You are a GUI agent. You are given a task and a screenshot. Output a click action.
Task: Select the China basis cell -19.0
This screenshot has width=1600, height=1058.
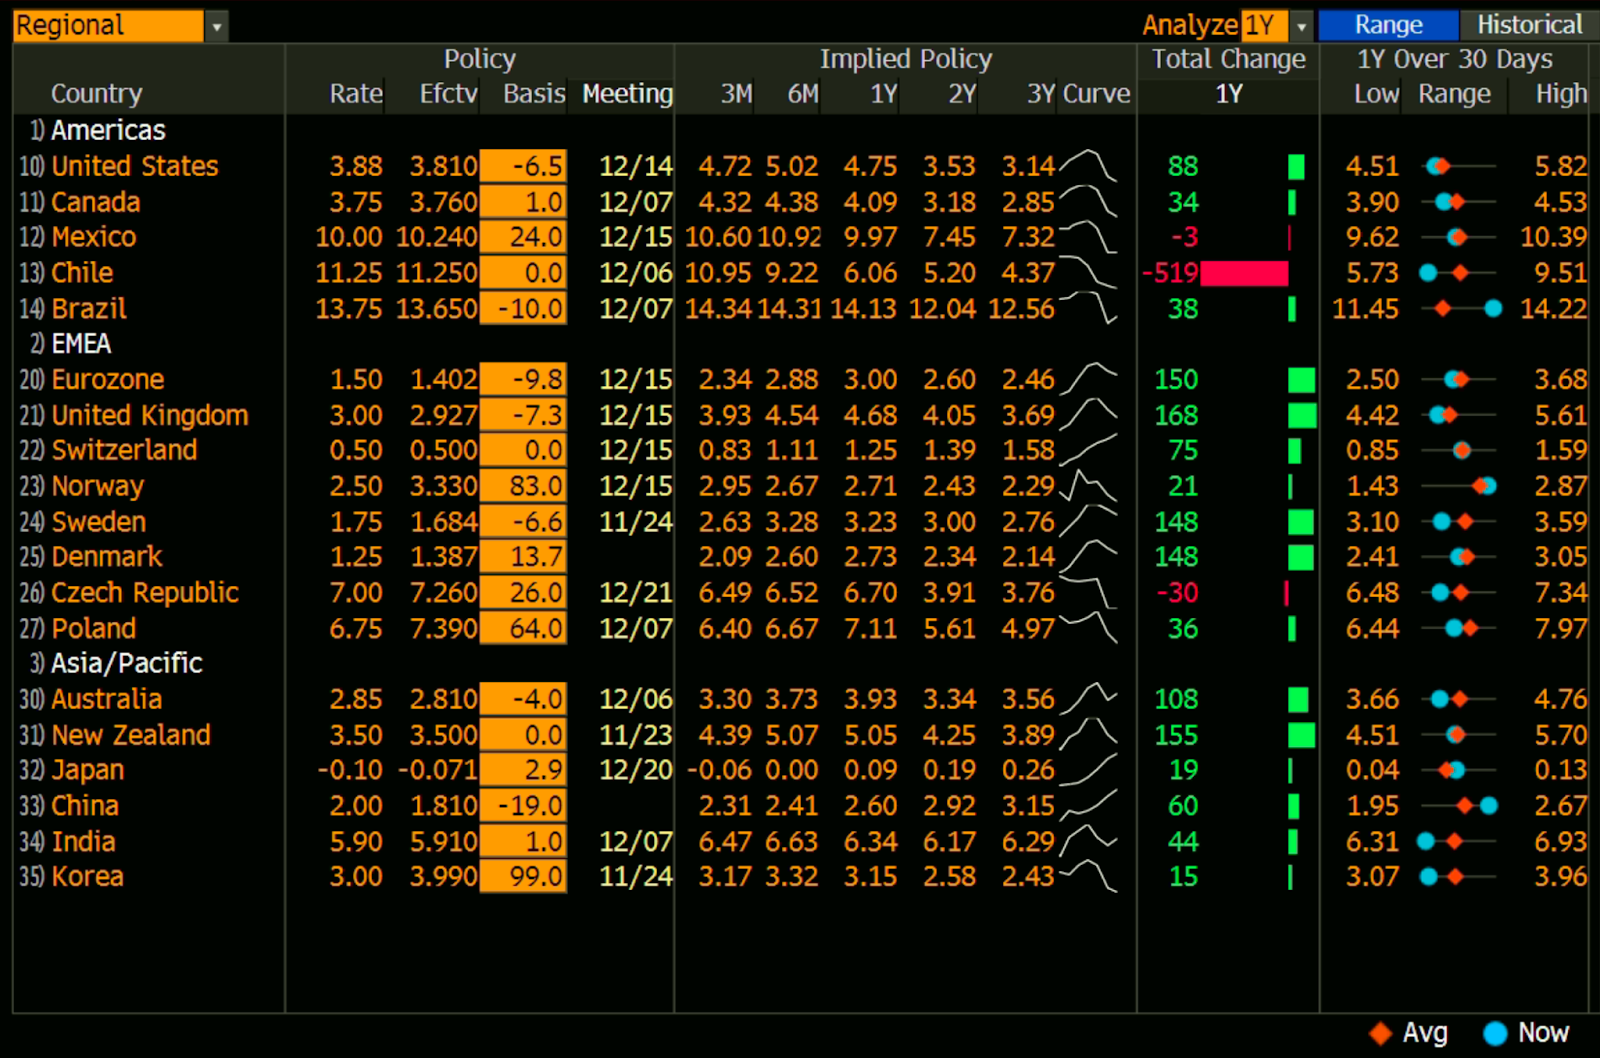tap(523, 806)
